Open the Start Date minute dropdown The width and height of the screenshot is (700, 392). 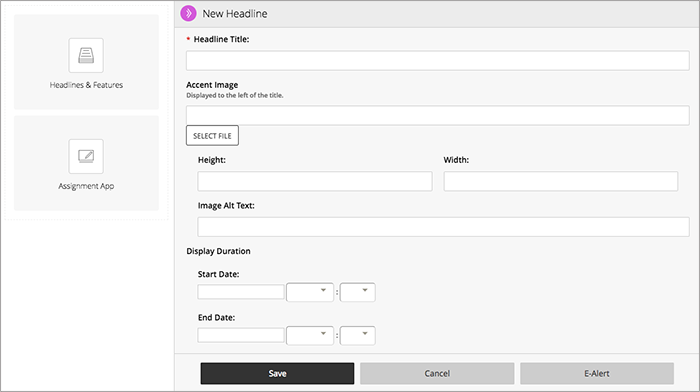coord(358,292)
